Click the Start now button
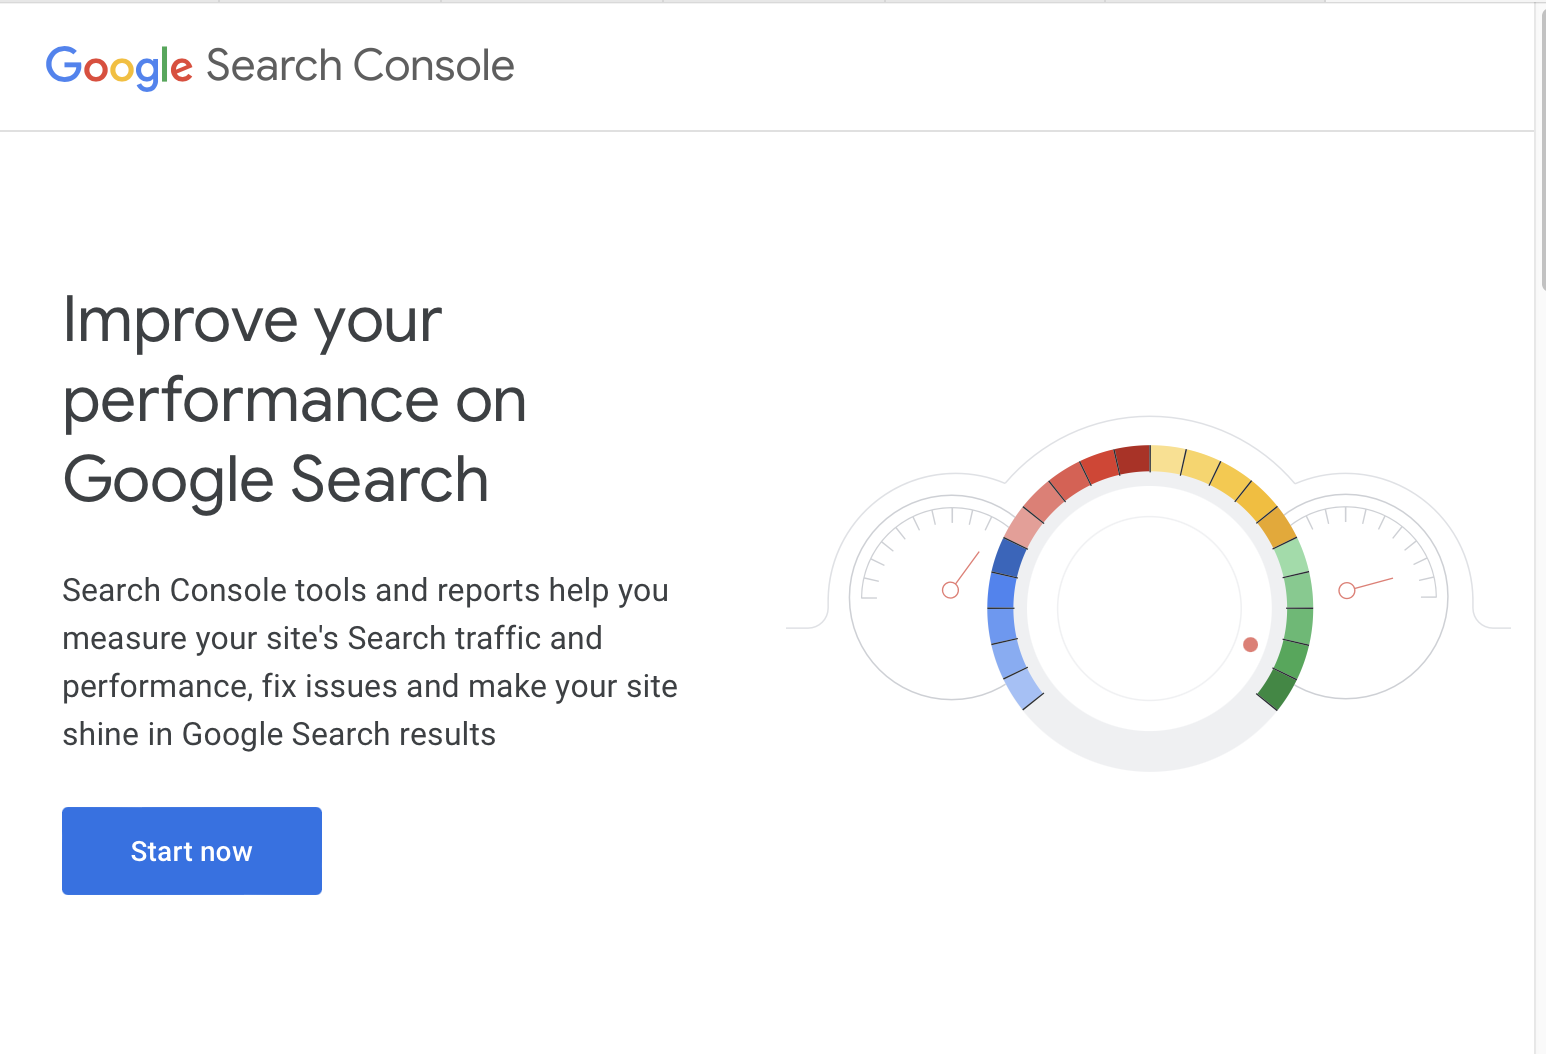This screenshot has height=1054, width=1546. [x=191, y=851]
